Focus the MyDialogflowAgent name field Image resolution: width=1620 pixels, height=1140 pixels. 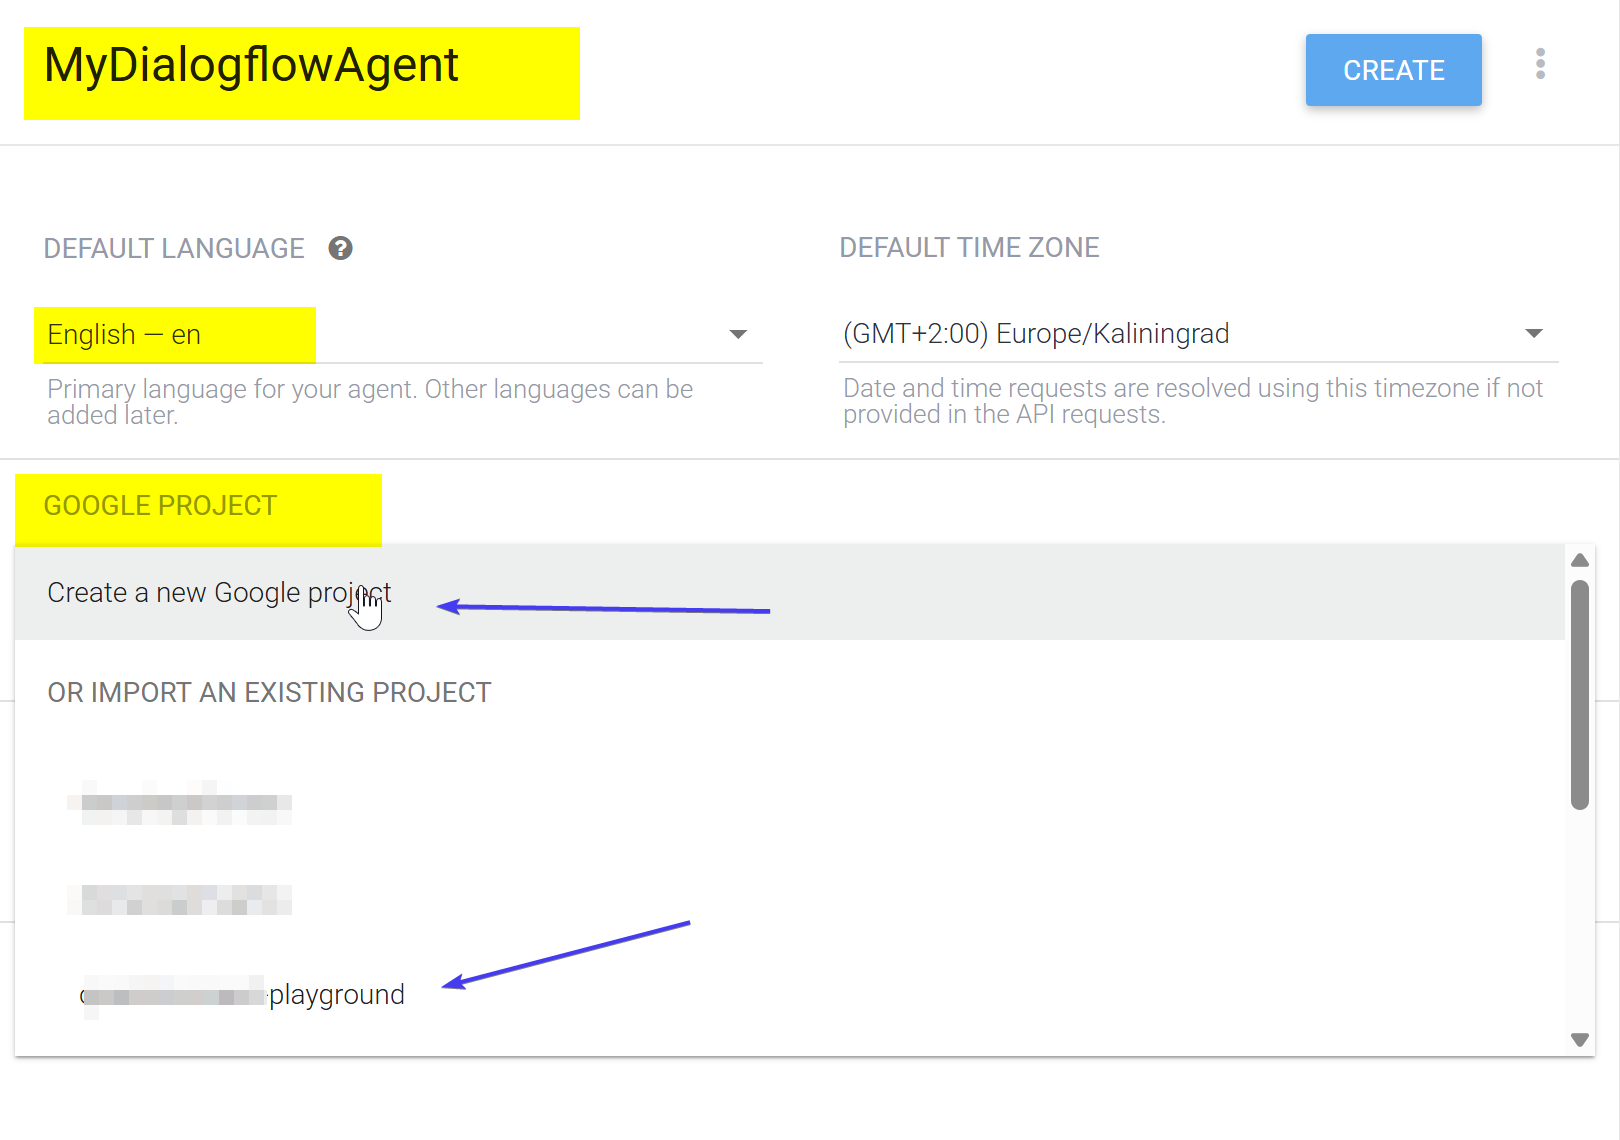pos(252,66)
